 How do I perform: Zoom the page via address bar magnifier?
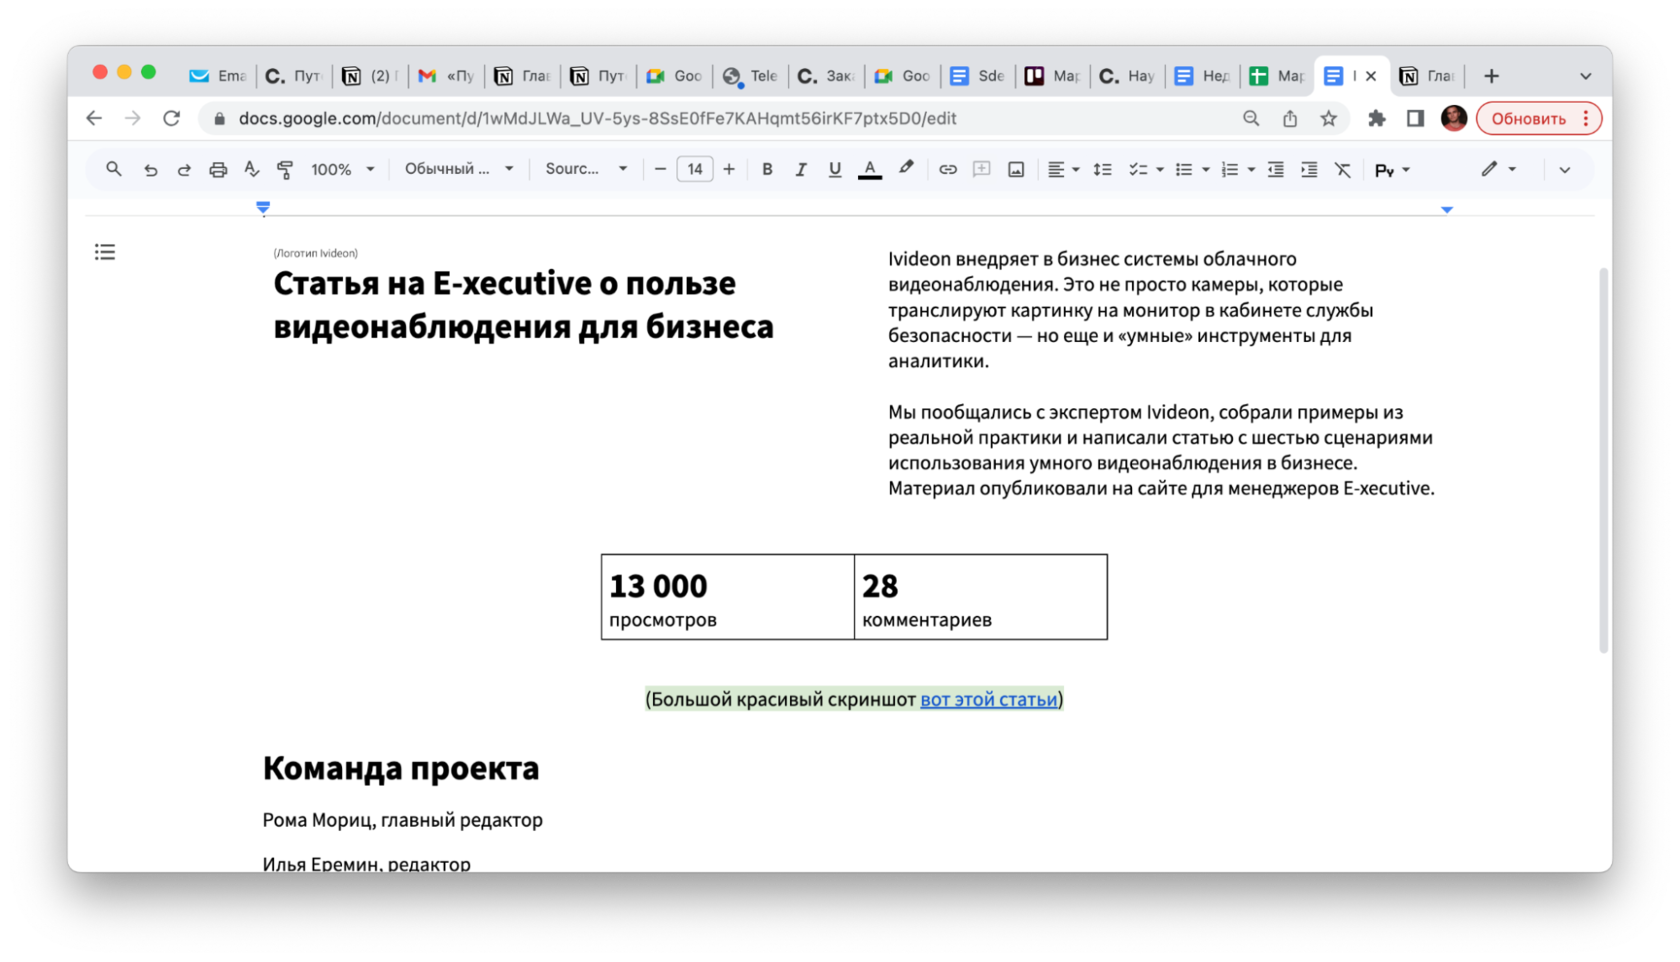[x=1251, y=118]
